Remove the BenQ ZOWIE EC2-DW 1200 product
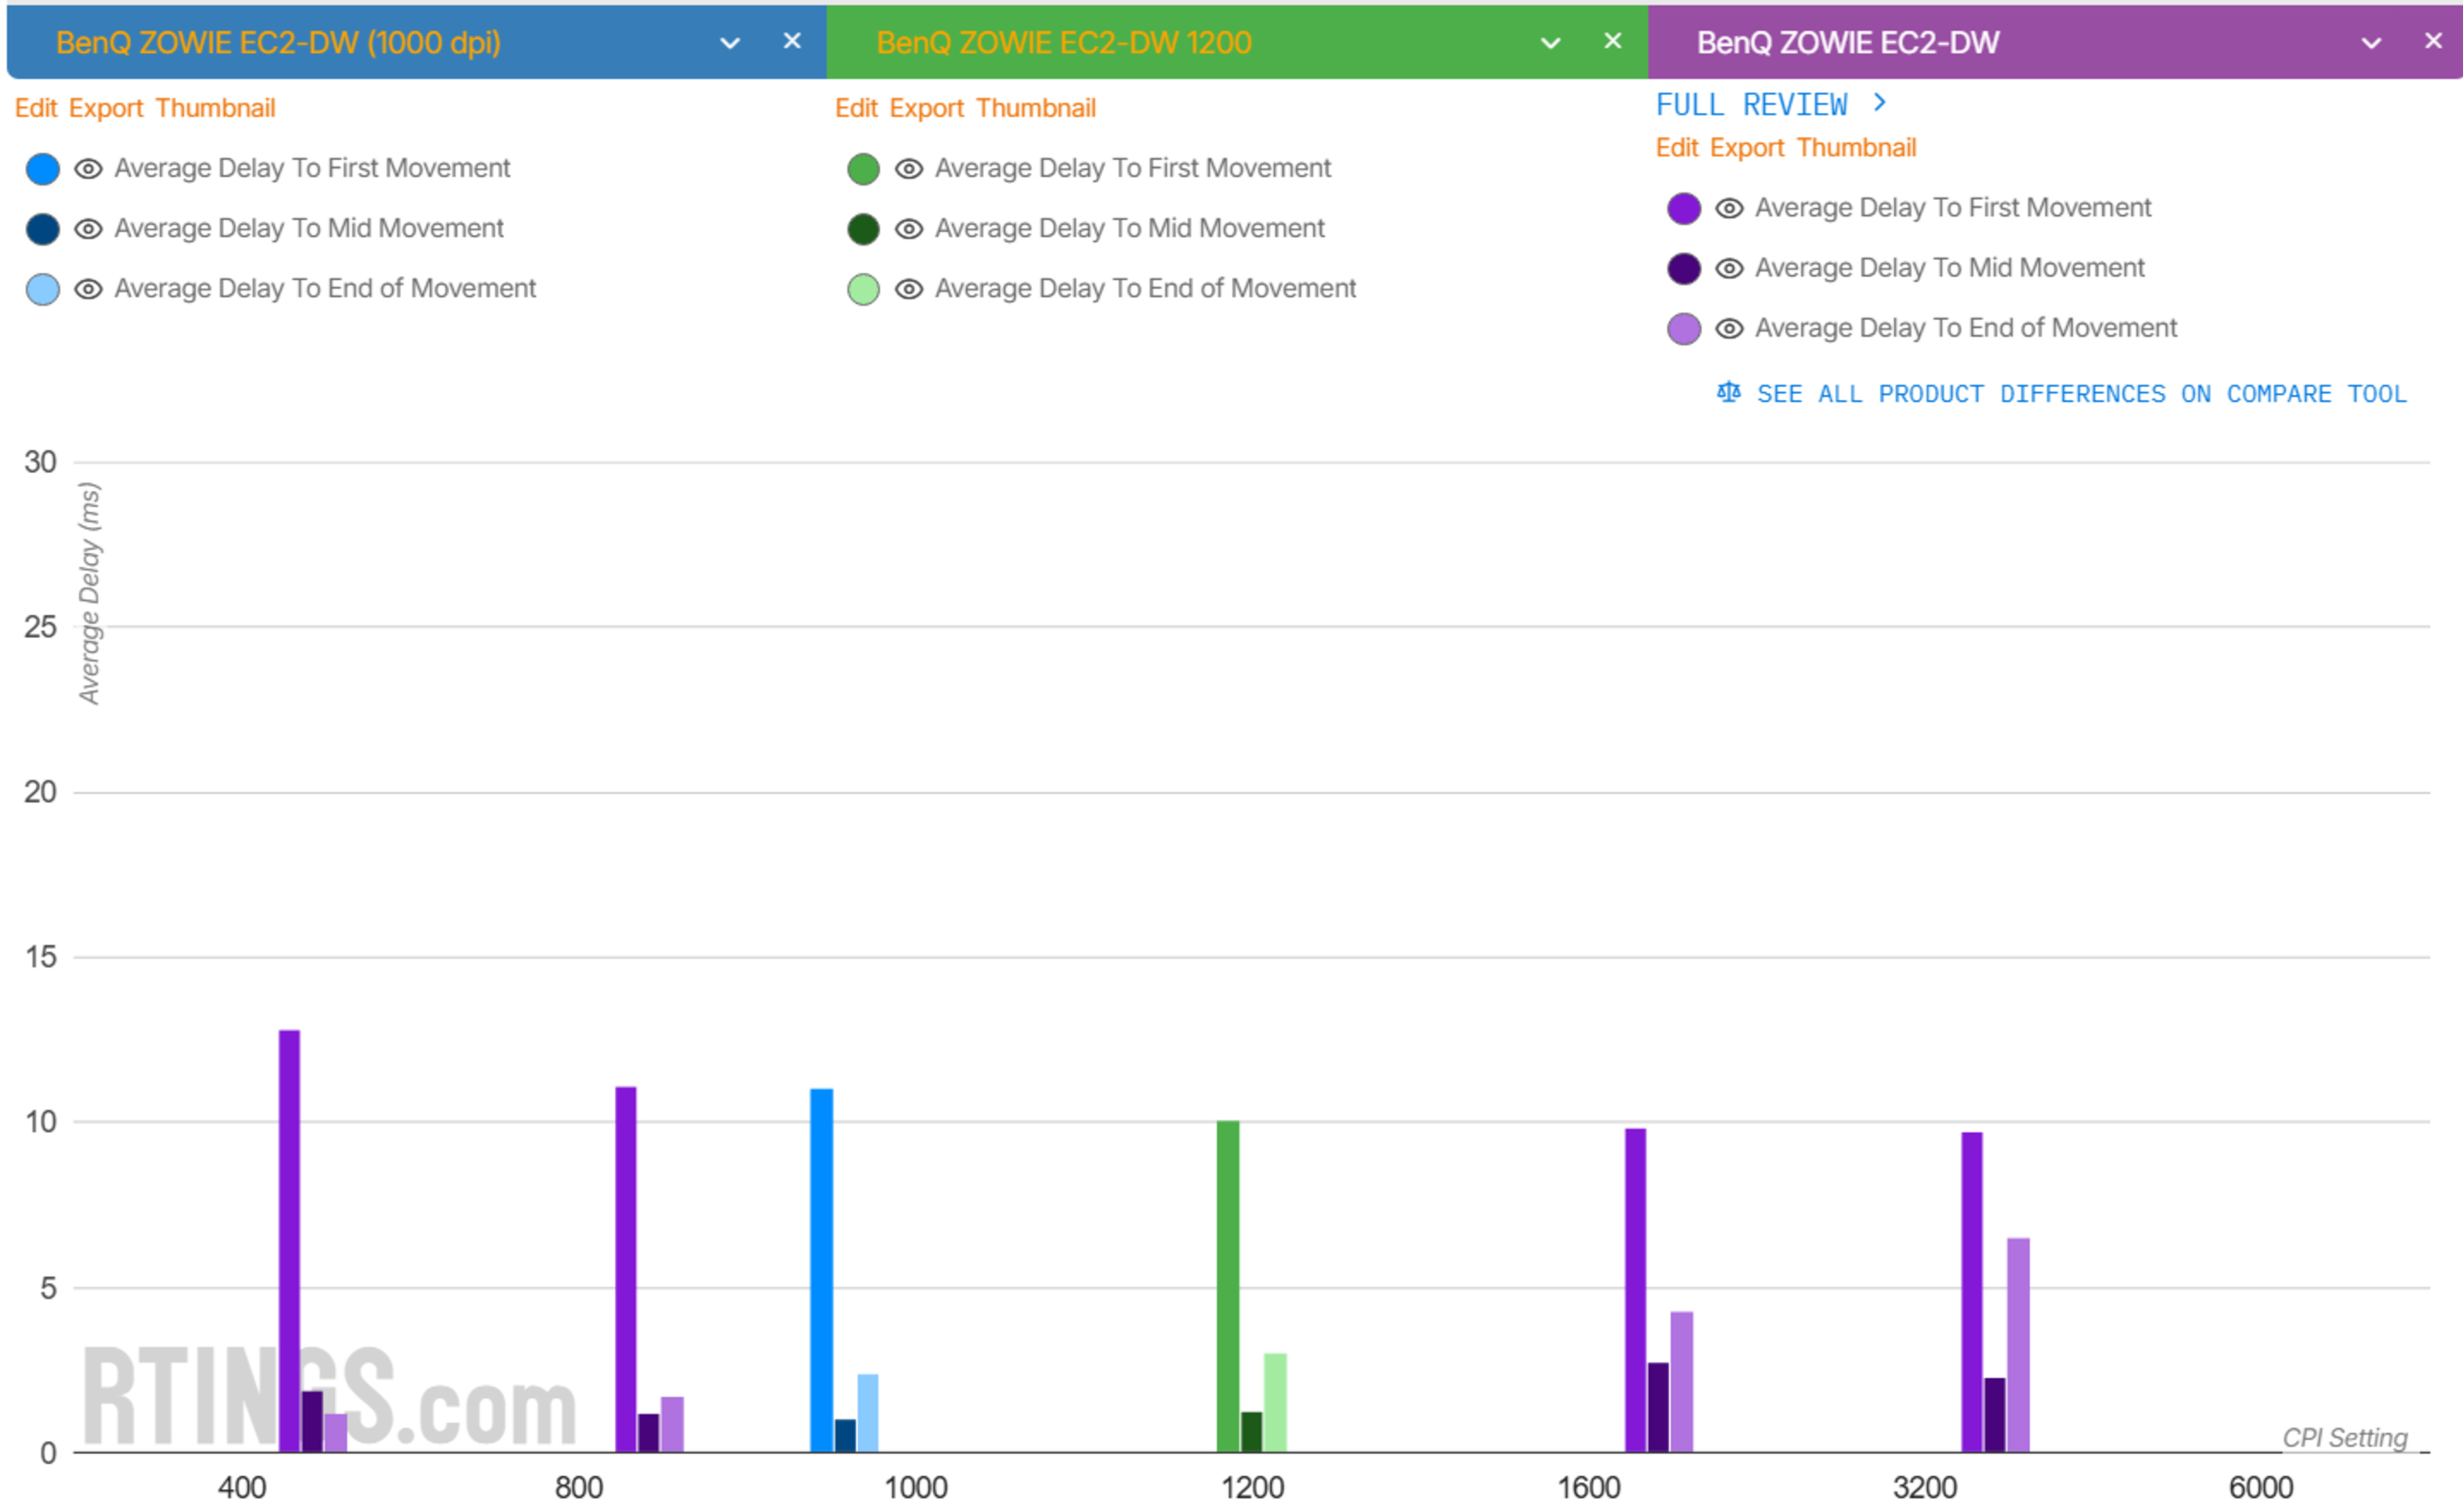The image size is (2463, 1512). point(1612,41)
